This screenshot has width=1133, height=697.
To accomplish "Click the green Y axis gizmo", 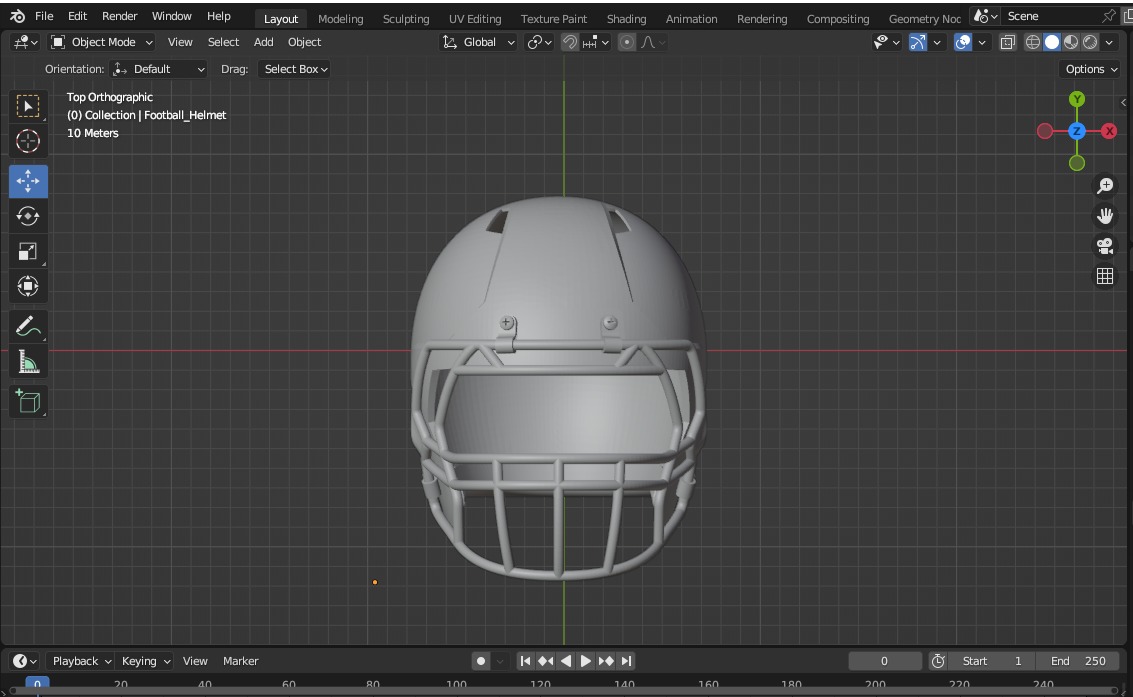I will (1077, 99).
